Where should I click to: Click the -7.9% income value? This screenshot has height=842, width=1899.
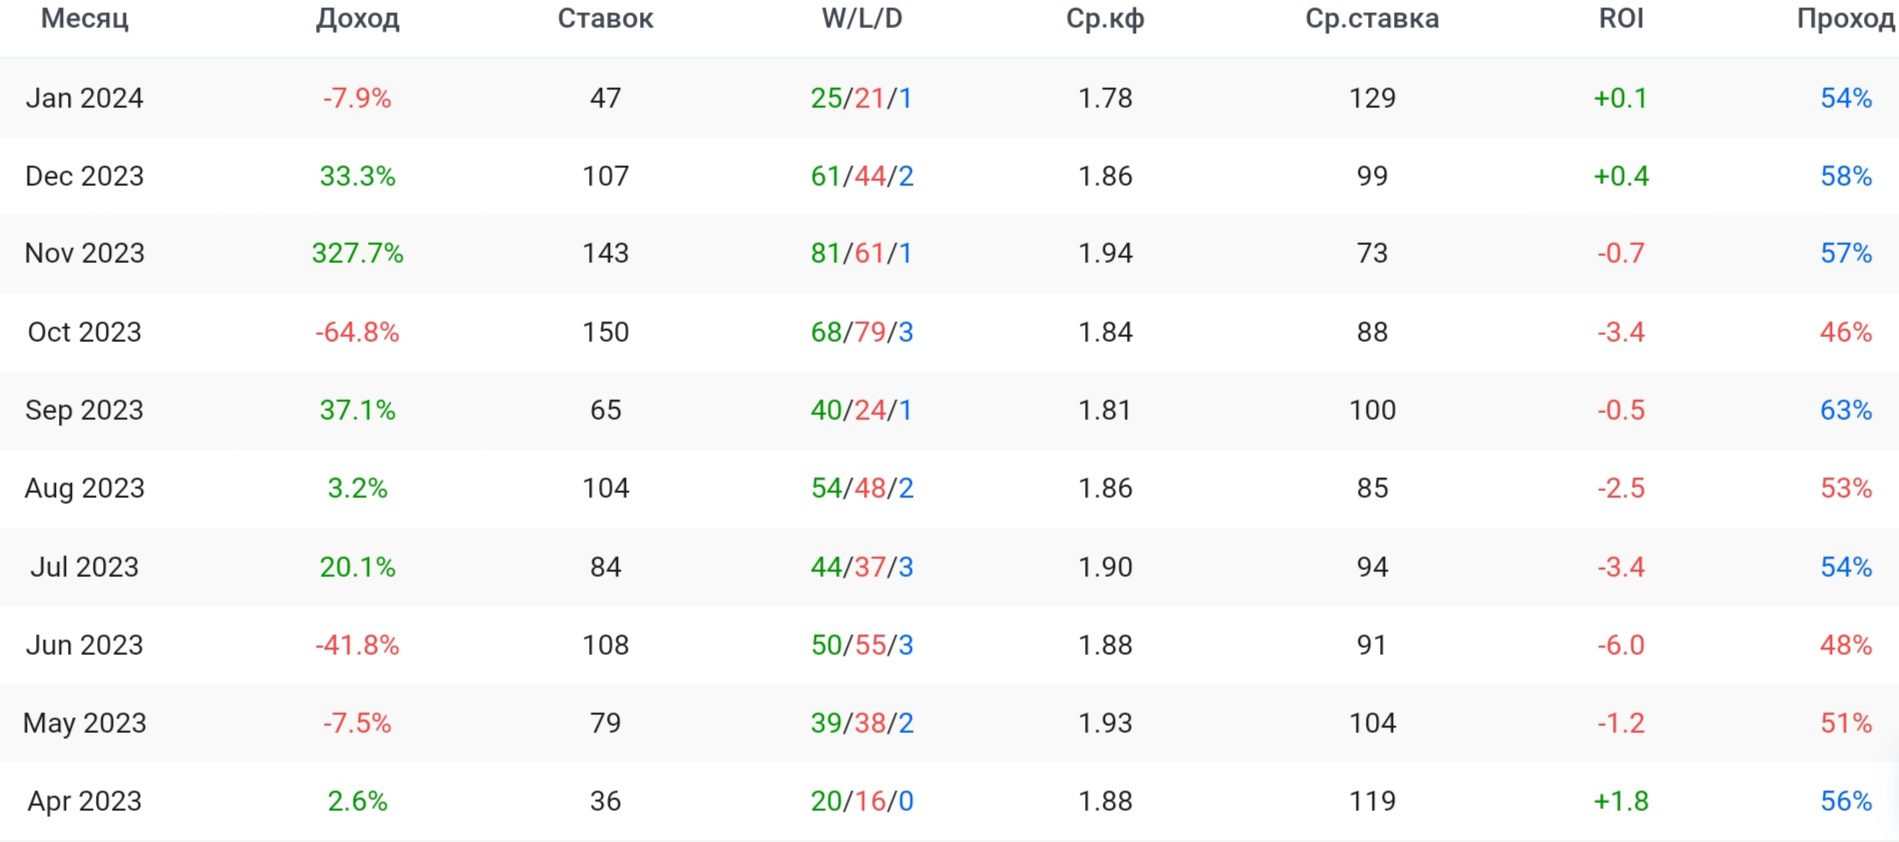(357, 98)
